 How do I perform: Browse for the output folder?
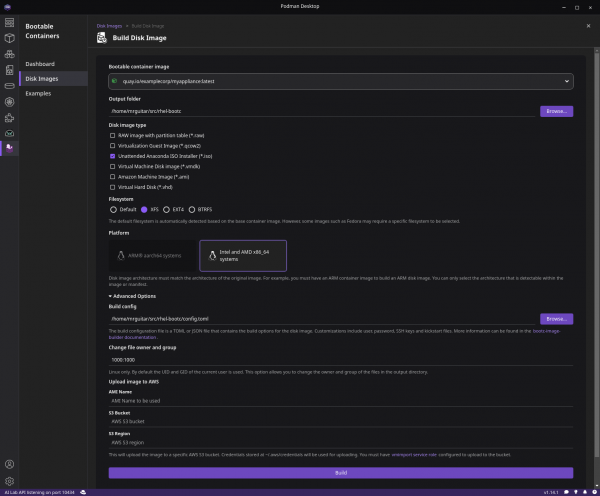[556, 111]
